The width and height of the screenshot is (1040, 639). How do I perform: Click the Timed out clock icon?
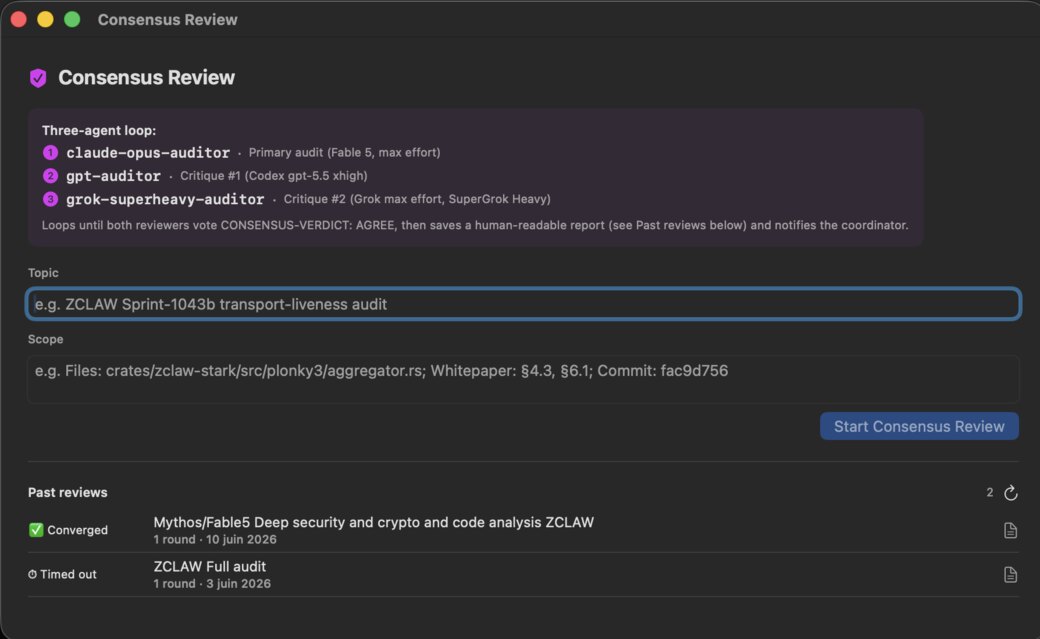(x=32, y=575)
